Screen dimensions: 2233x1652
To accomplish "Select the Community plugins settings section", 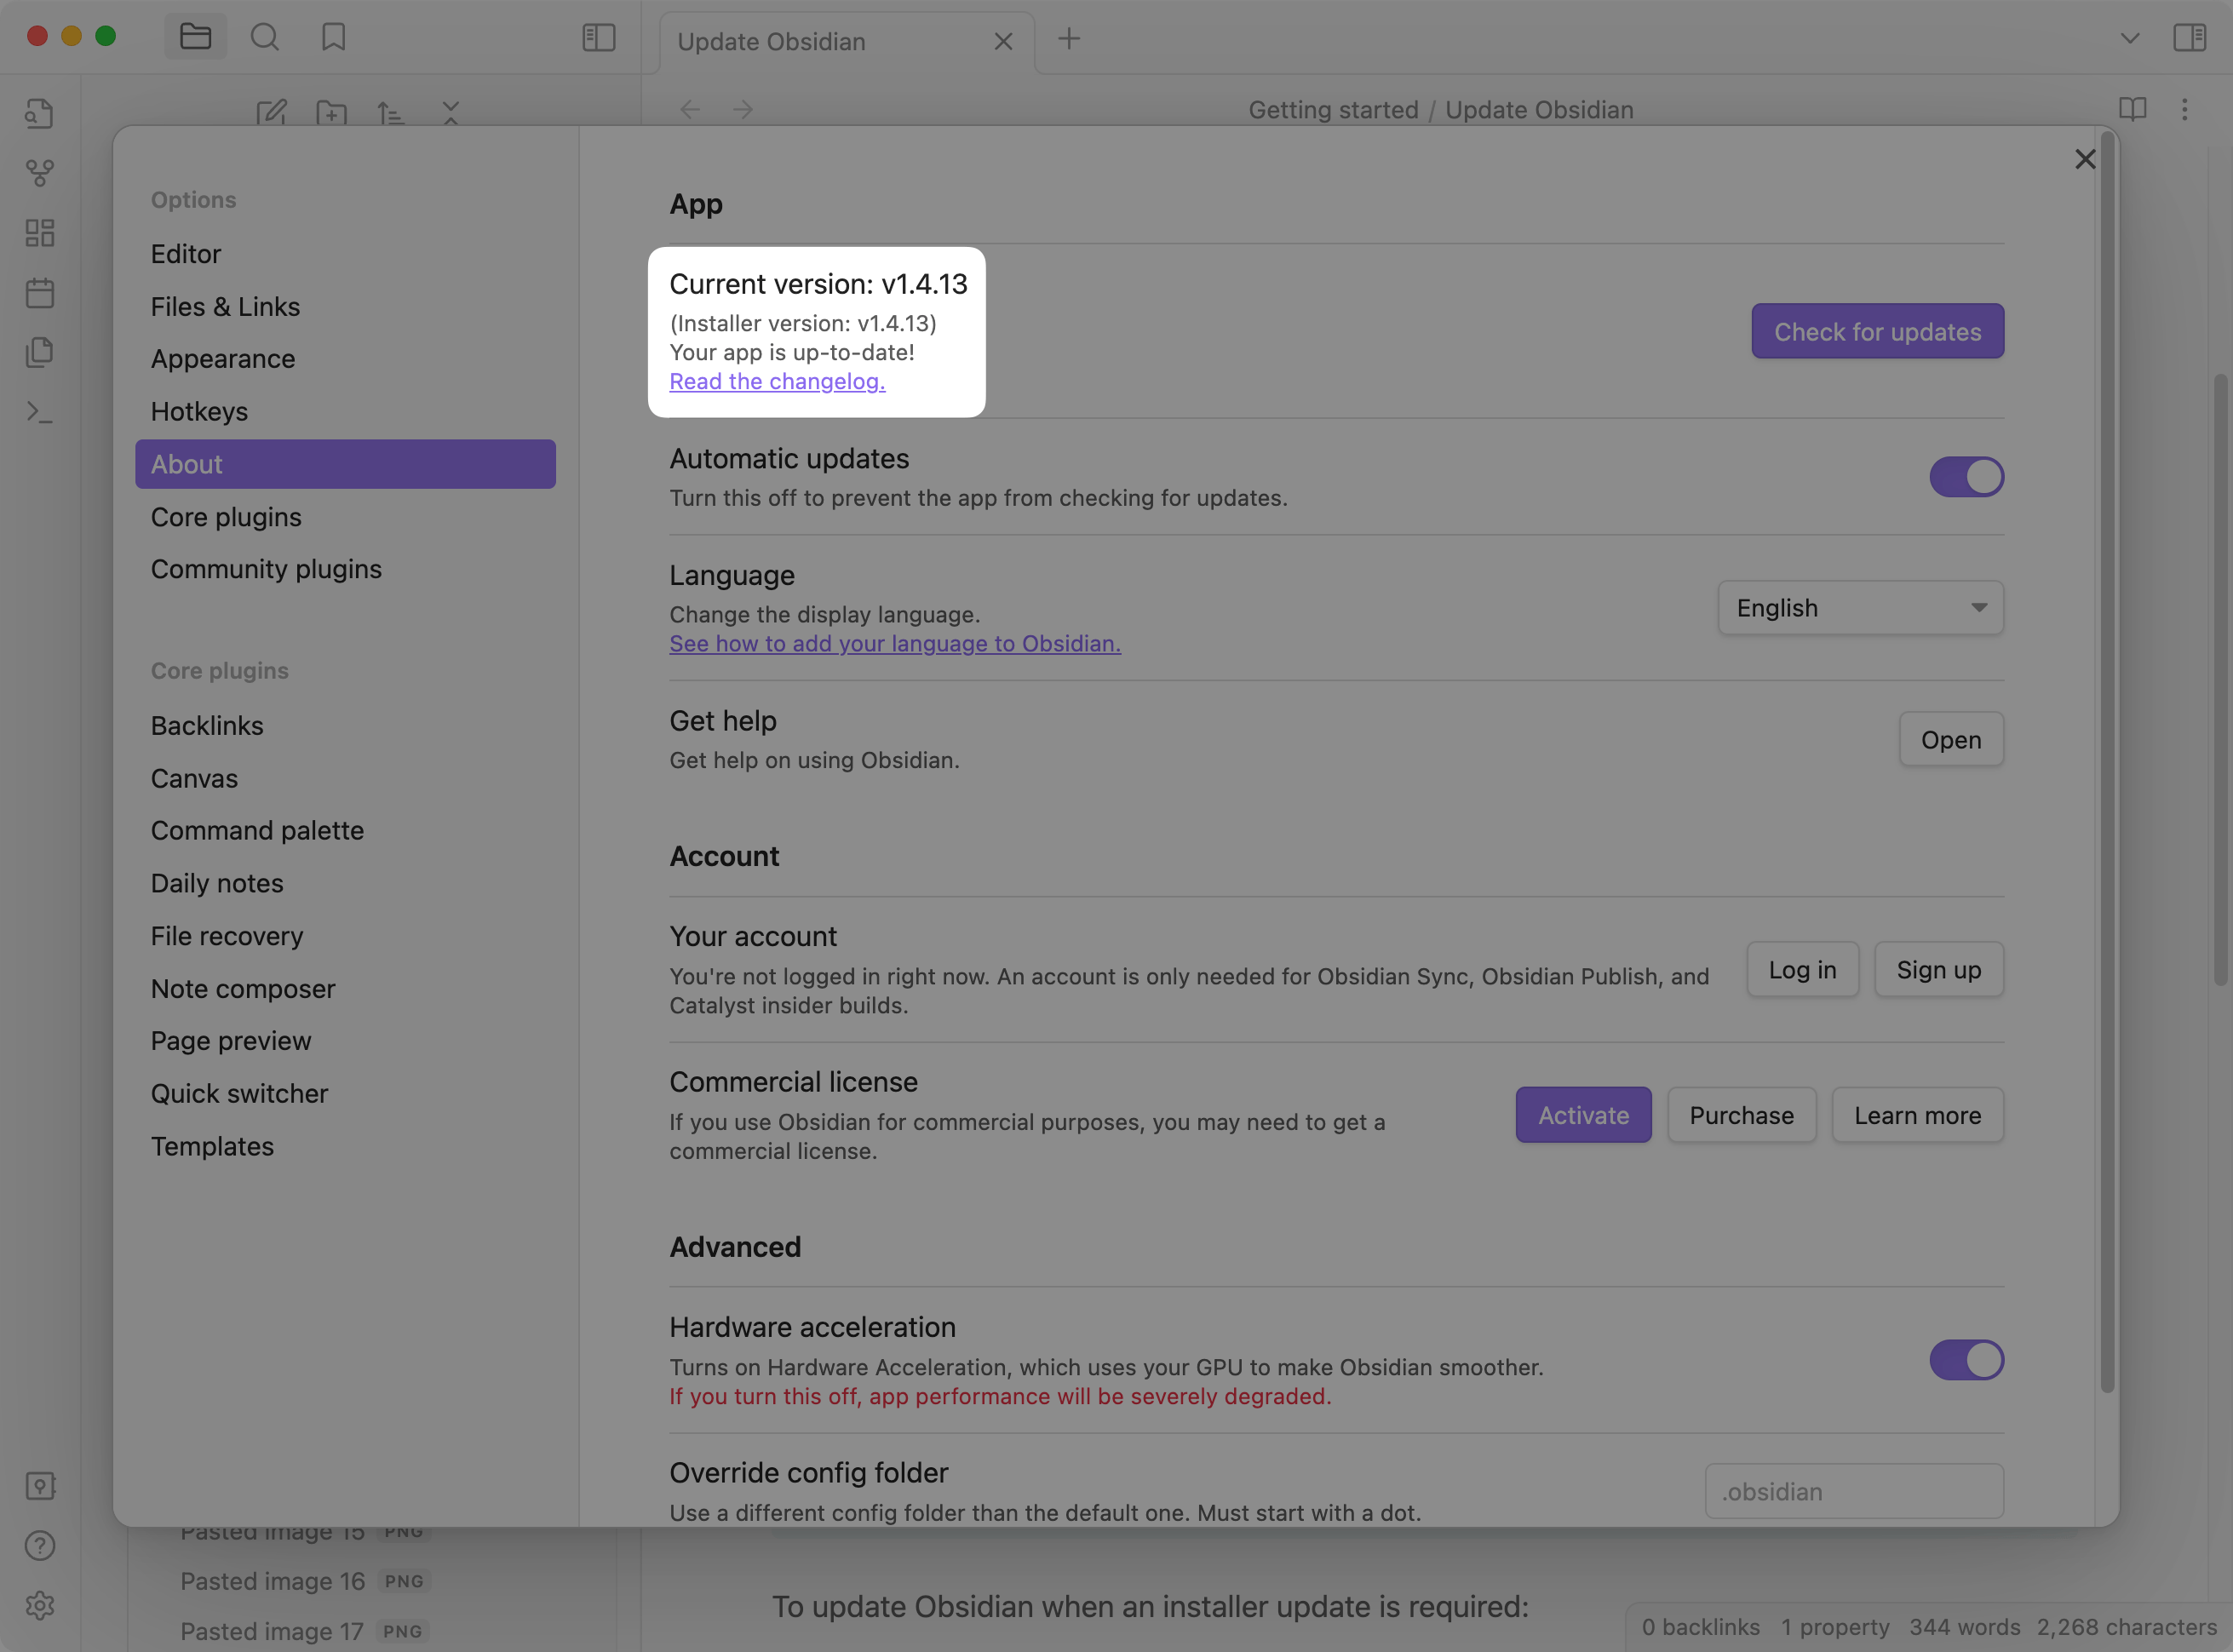I will (266, 568).
